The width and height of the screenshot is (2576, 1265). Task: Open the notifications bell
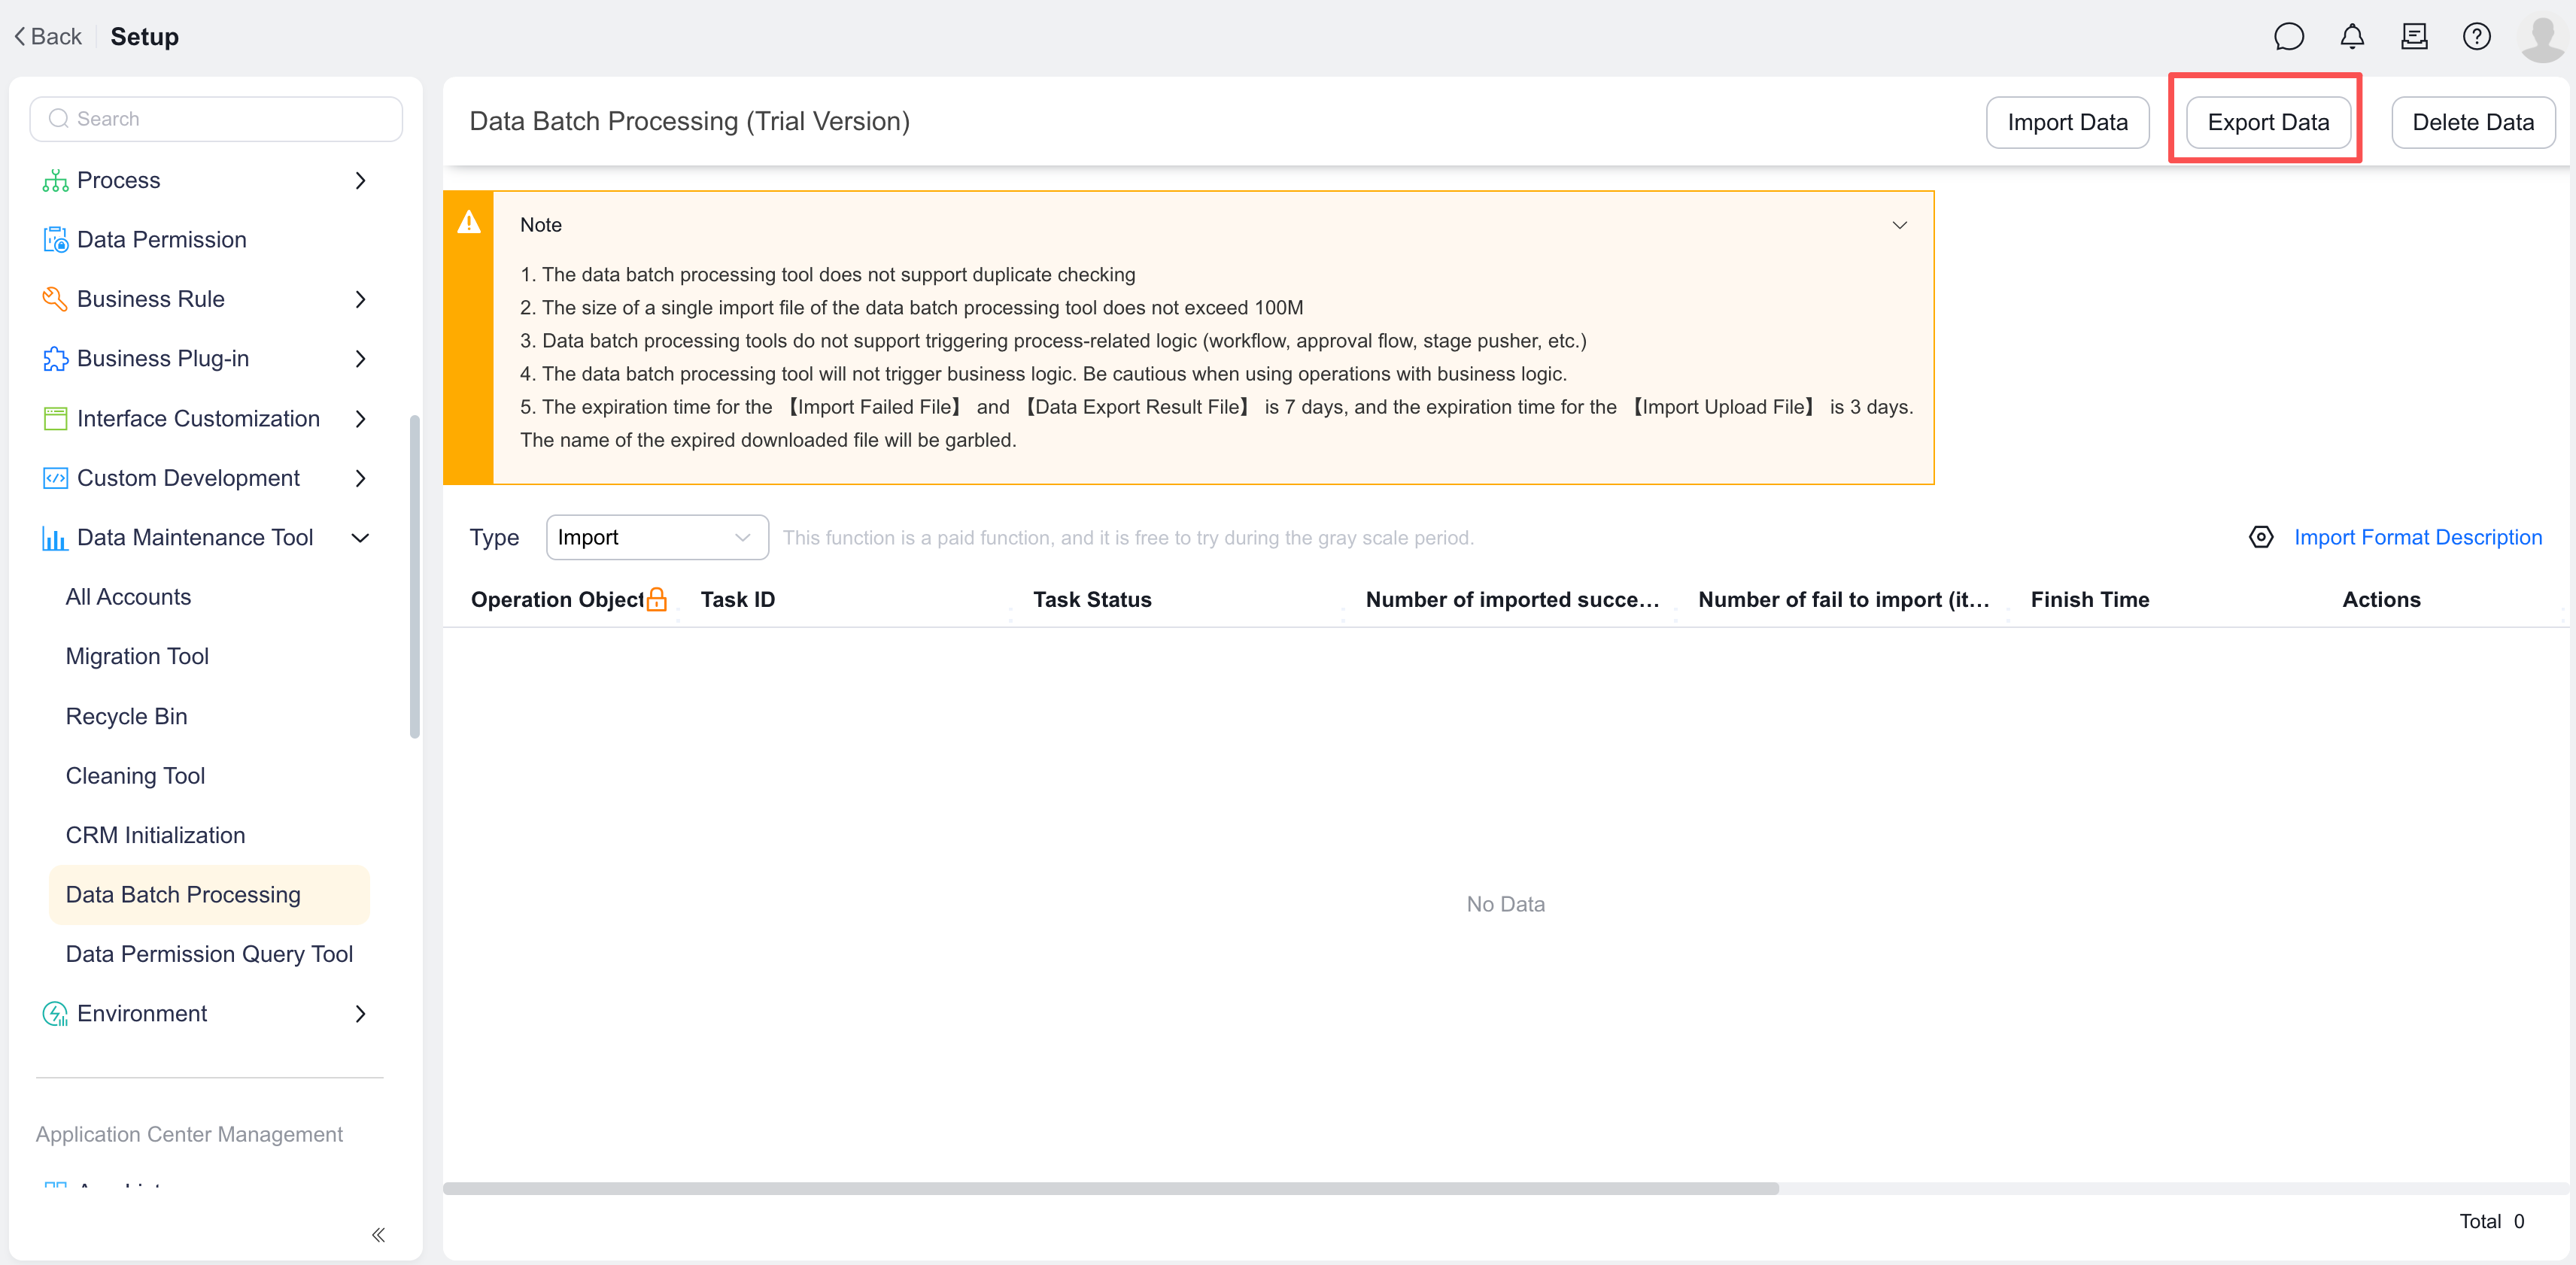click(x=2352, y=37)
